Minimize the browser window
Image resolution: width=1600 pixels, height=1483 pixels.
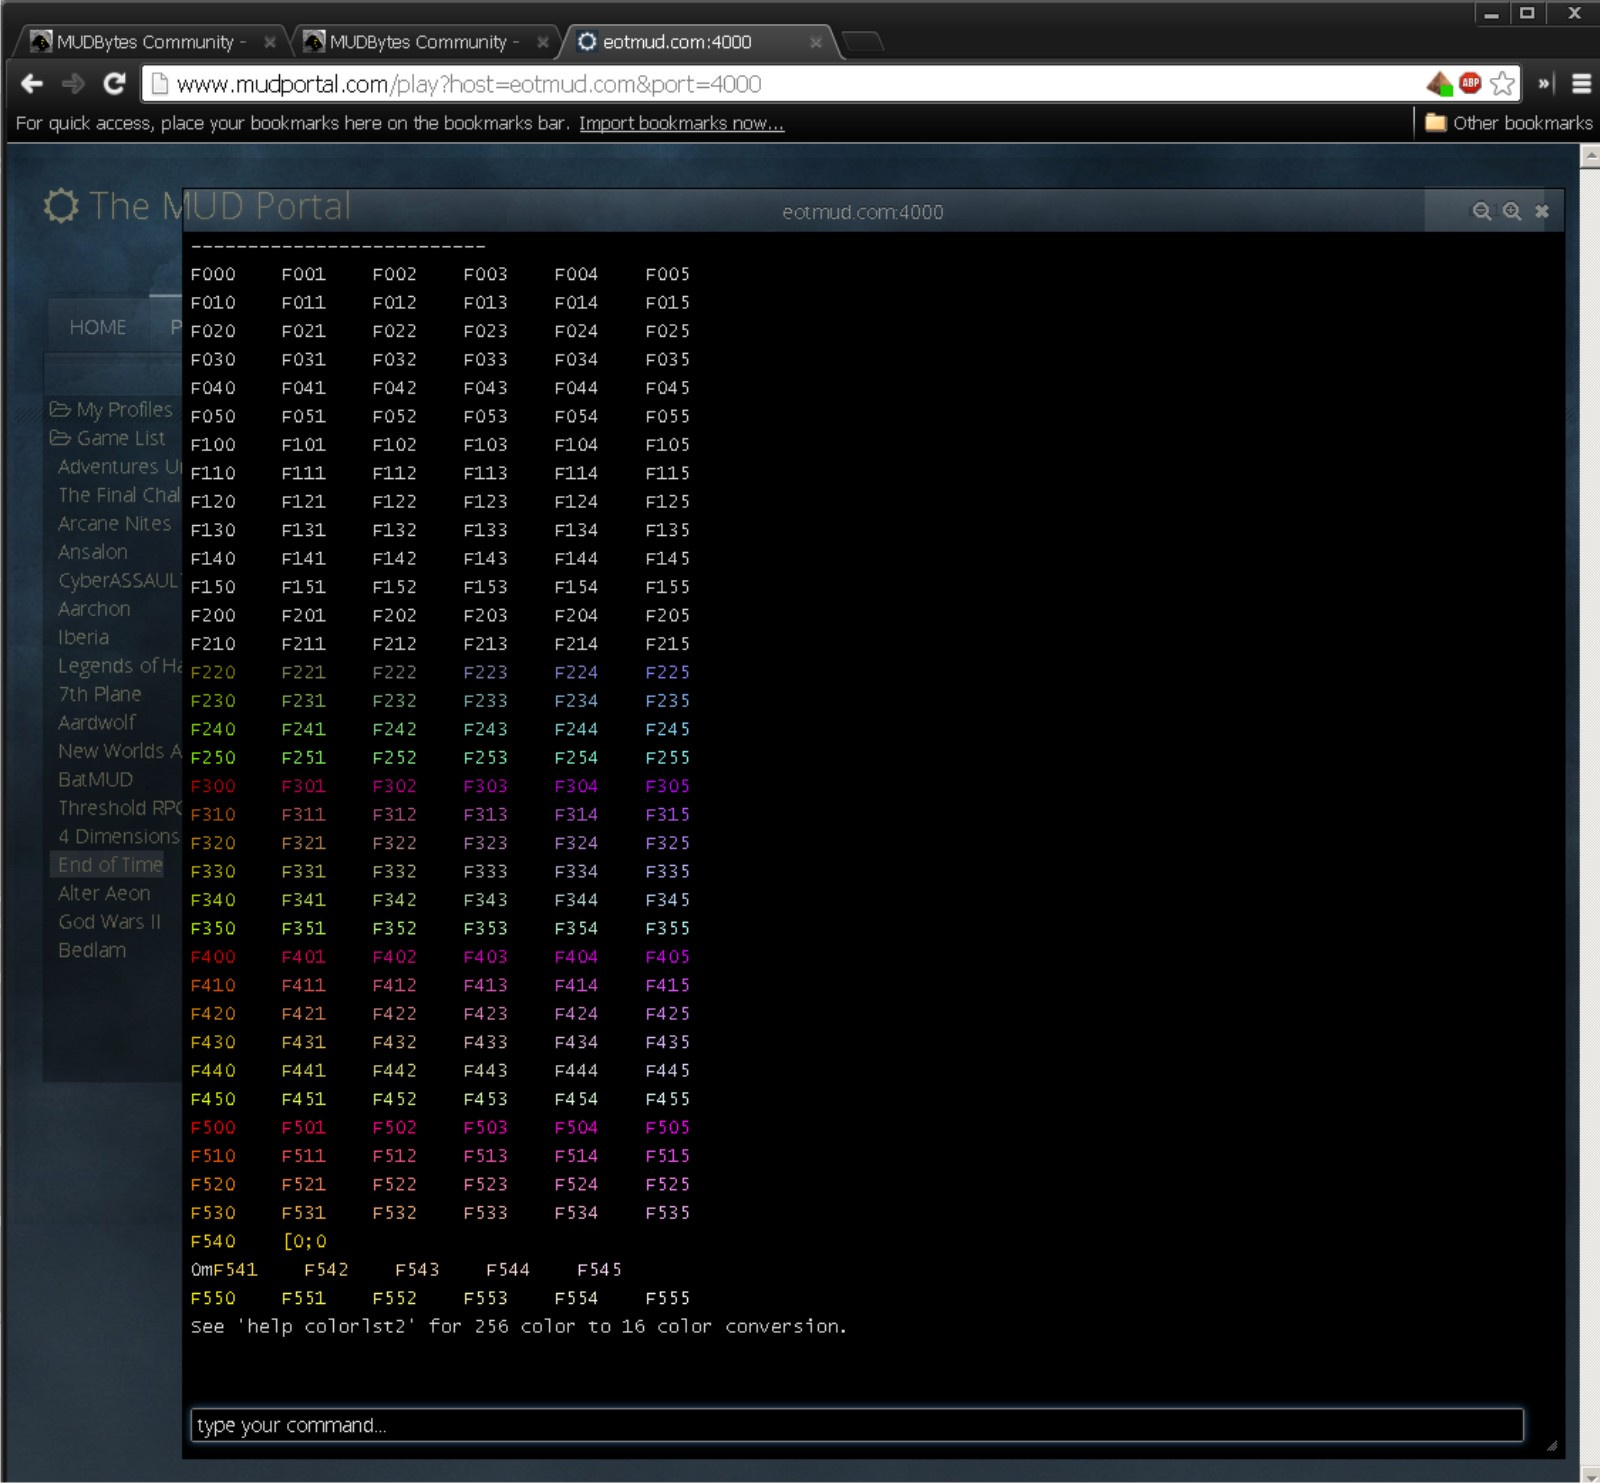coord(1491,13)
